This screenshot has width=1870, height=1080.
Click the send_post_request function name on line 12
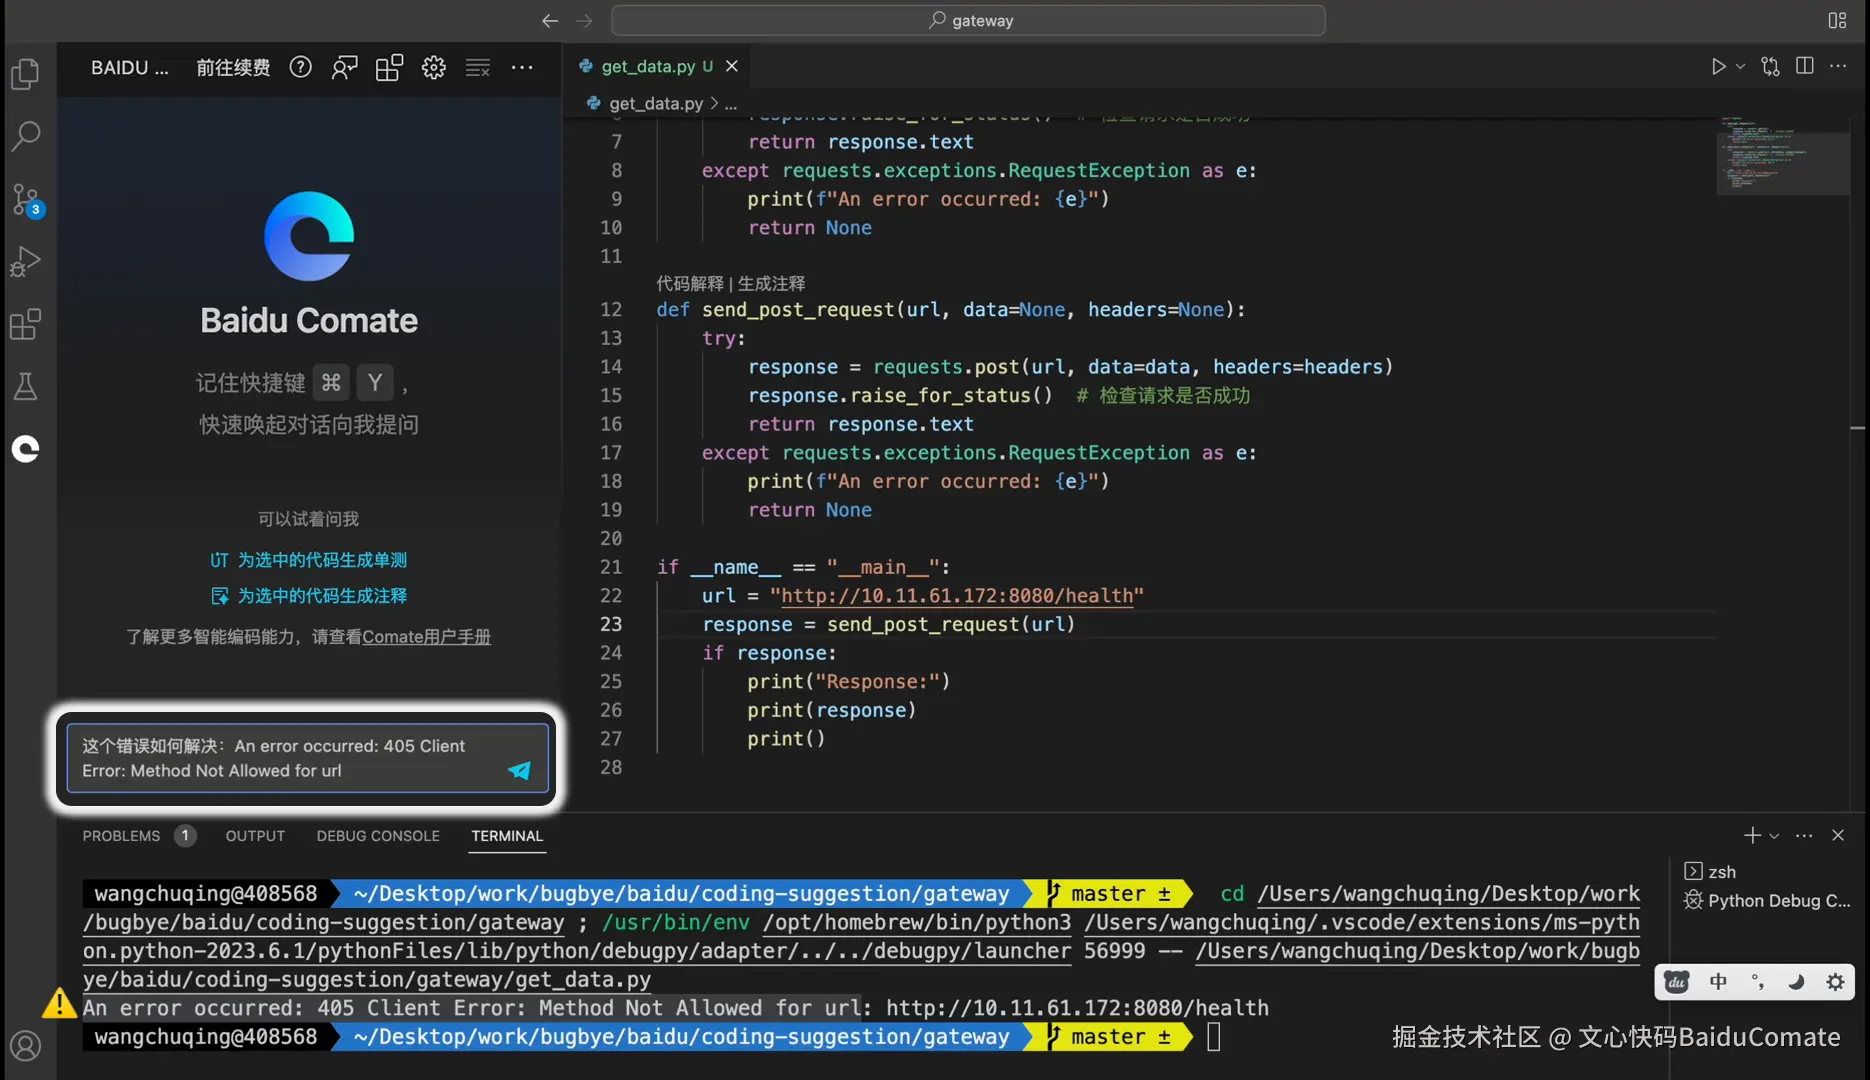click(x=798, y=310)
